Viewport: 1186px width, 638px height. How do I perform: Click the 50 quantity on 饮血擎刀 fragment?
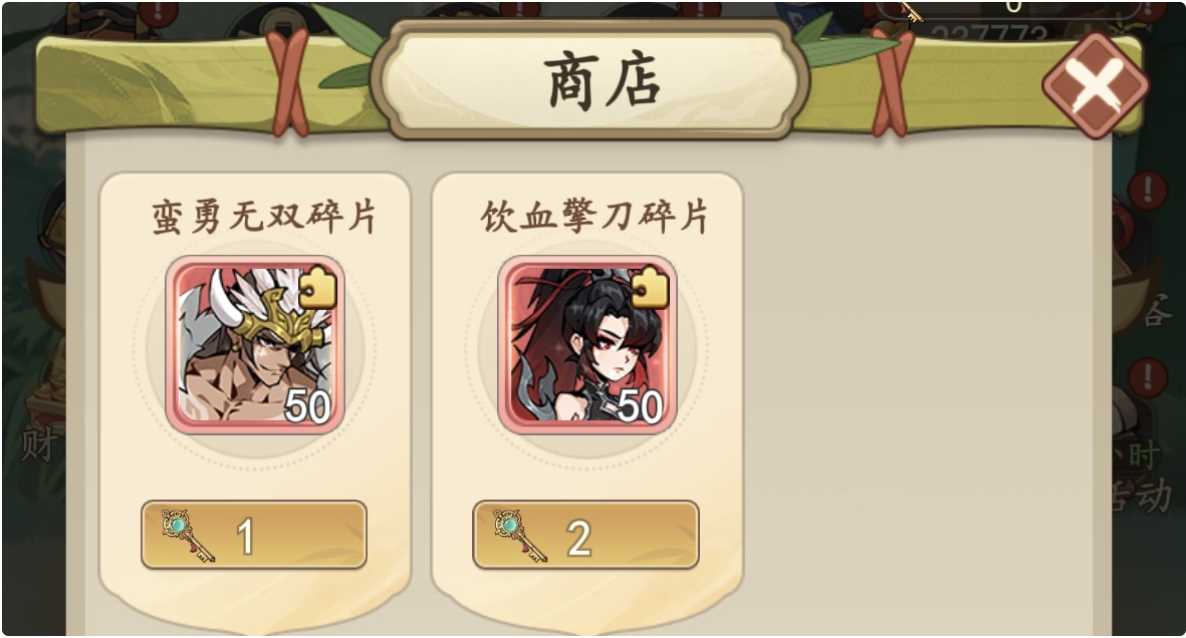[x=640, y=406]
